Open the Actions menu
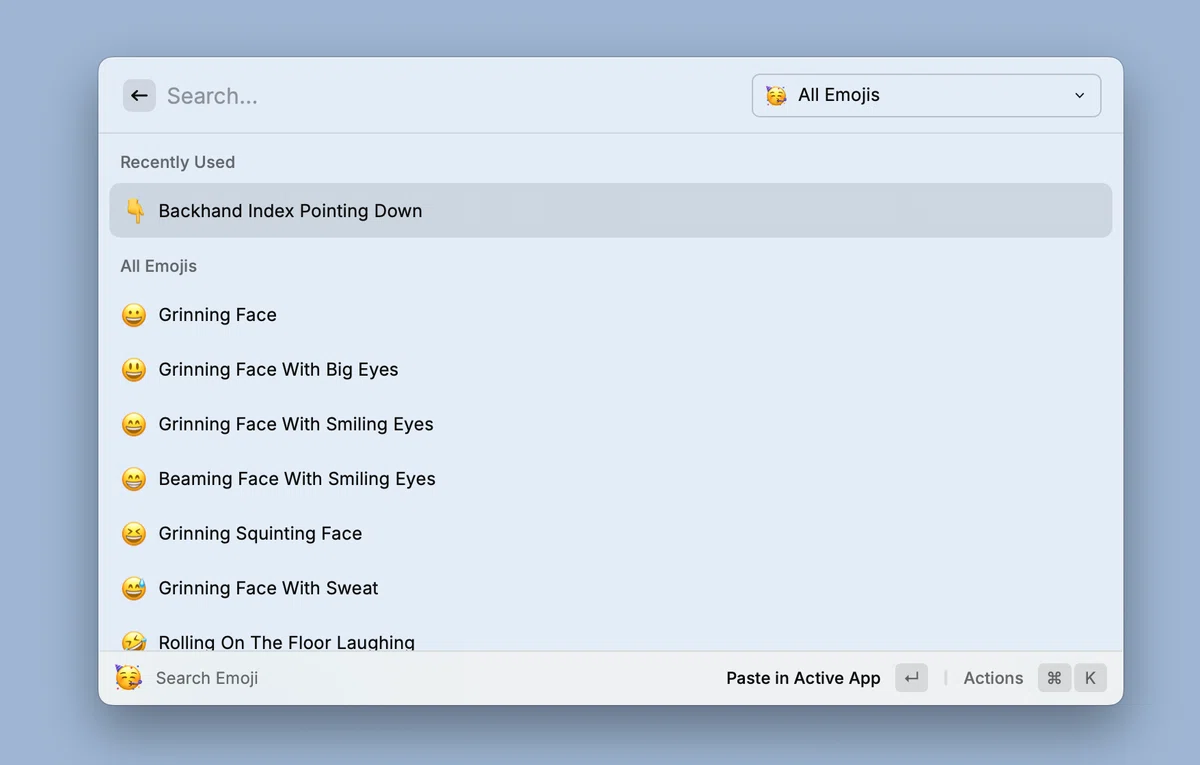Image resolution: width=1200 pixels, height=765 pixels. [x=993, y=678]
